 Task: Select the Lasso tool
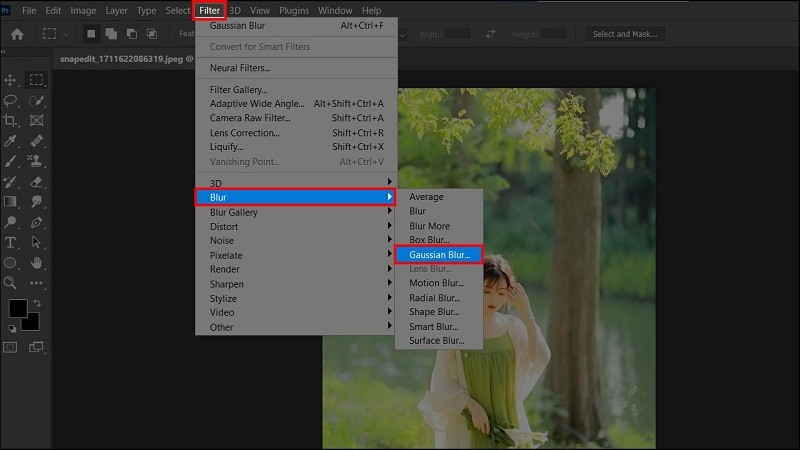10,101
